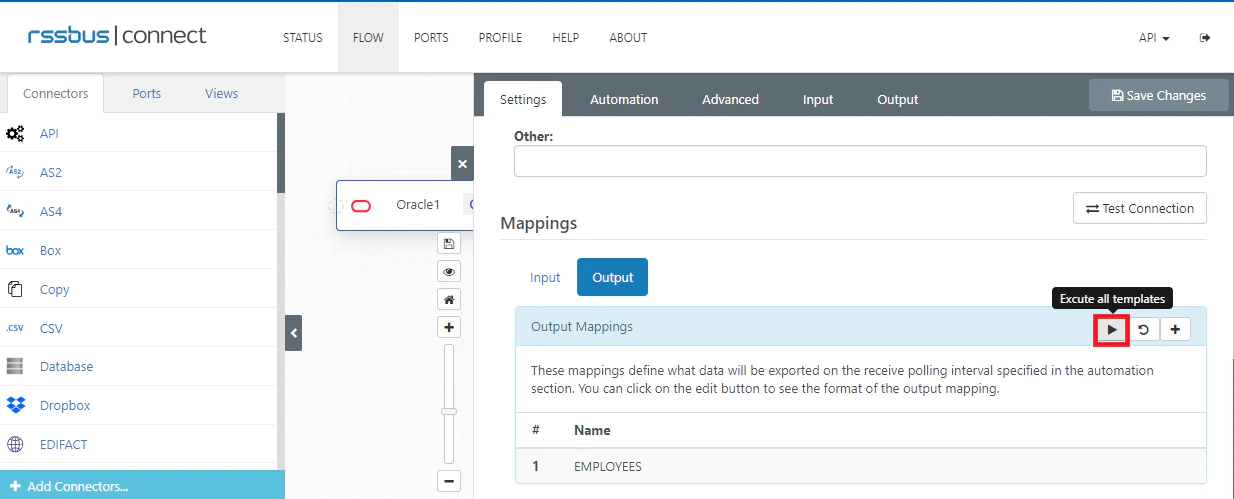Switch to Input mappings pill
Screen dimensions: 1234x499
click(x=545, y=277)
